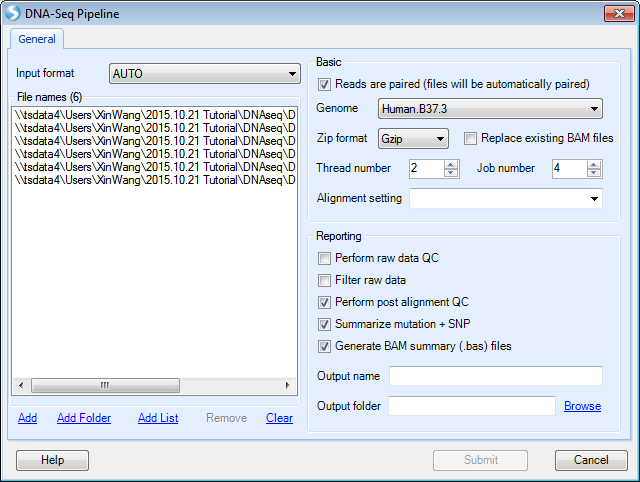Decrease the Thread number value

coord(451,173)
